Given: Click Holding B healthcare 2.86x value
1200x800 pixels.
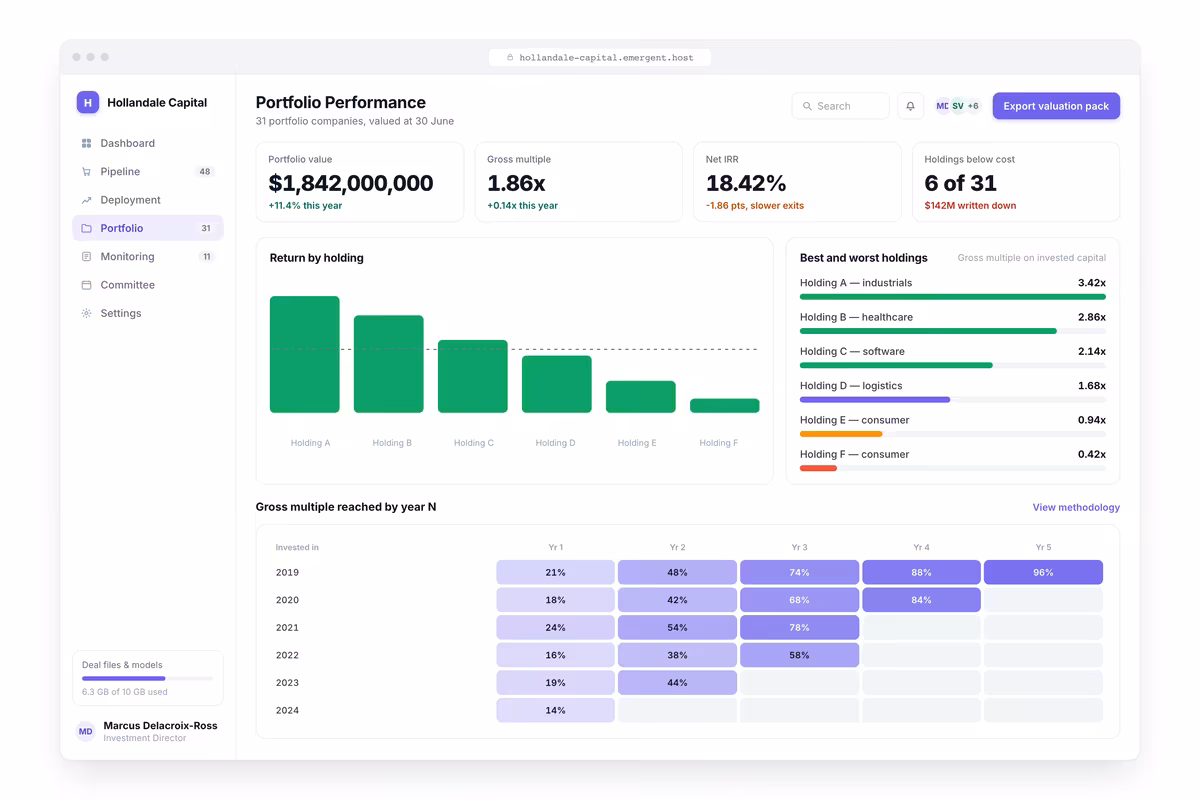Looking at the screenshot, I should [1092, 317].
